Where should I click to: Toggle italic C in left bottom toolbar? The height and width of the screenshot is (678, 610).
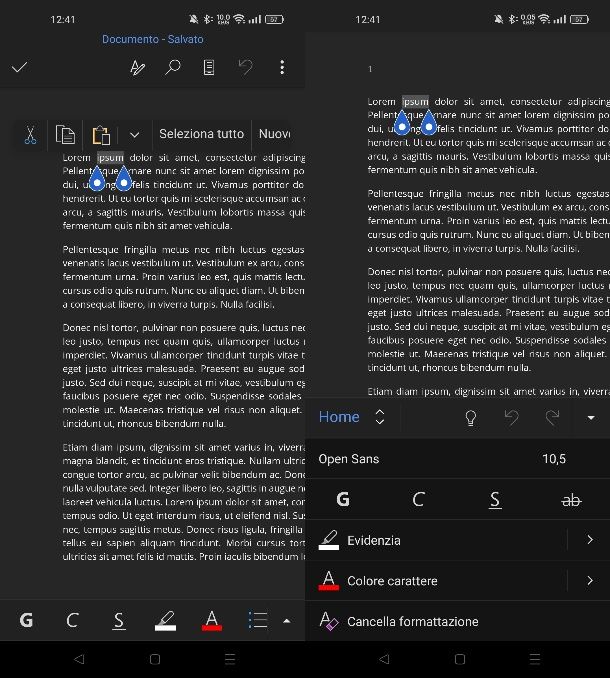click(x=72, y=620)
